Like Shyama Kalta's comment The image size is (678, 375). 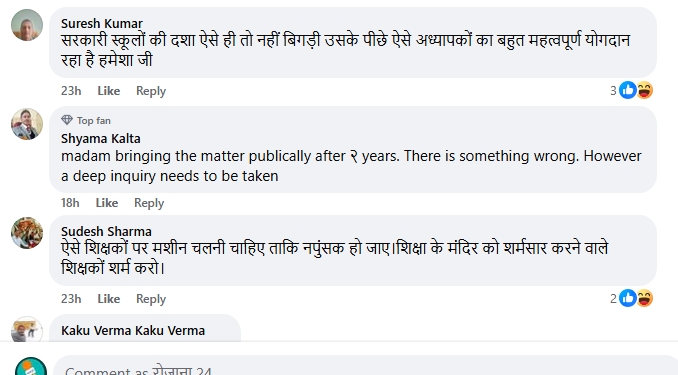tap(107, 202)
